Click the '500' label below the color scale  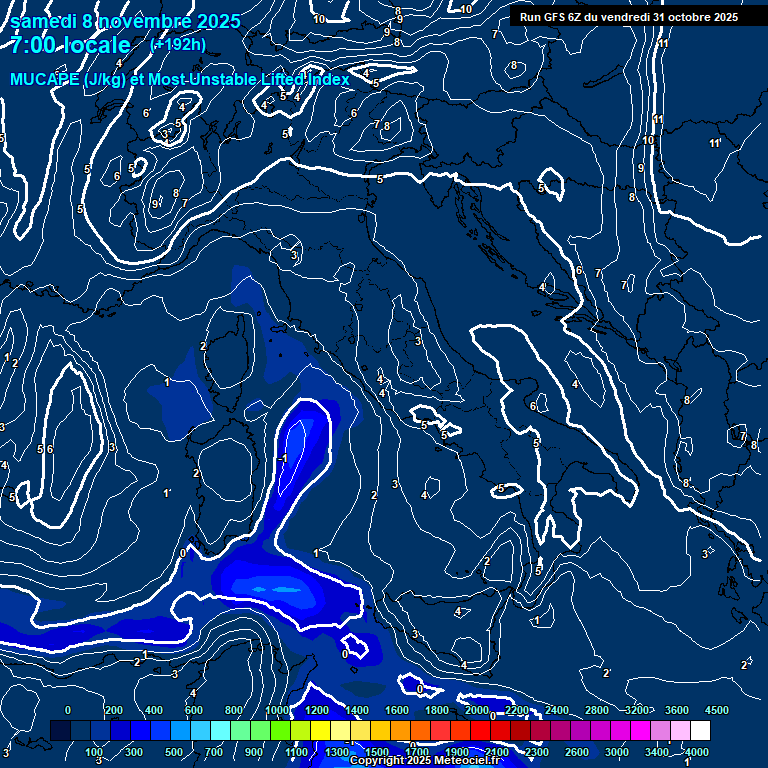click(174, 752)
